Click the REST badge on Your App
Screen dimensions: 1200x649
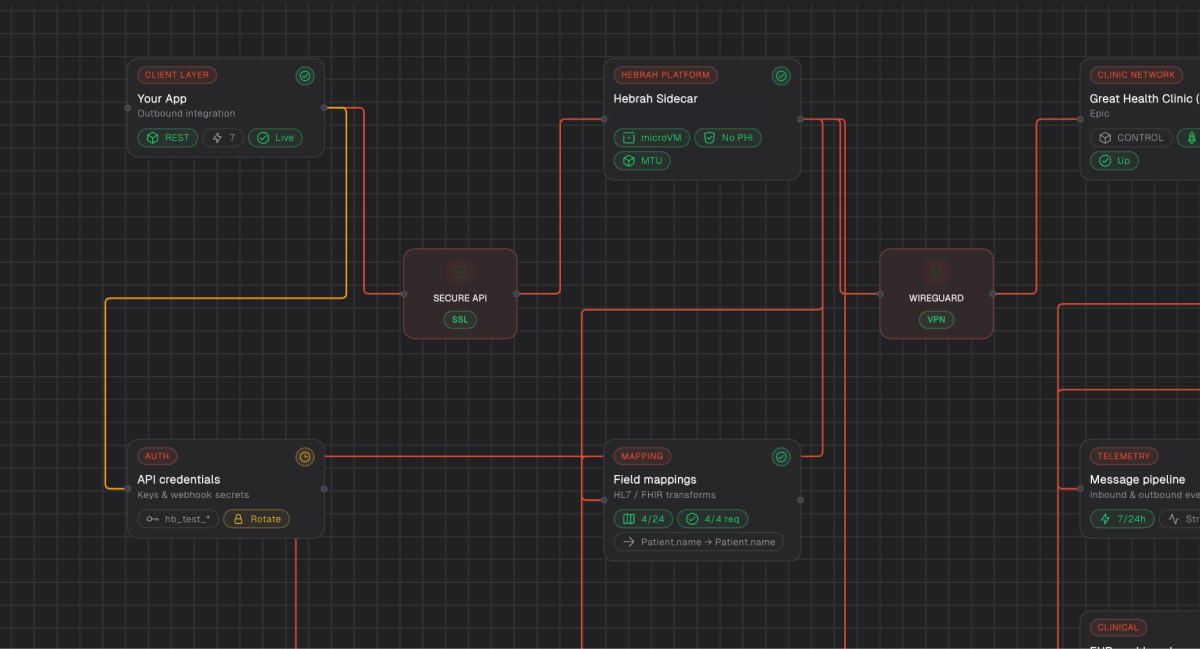click(x=168, y=138)
